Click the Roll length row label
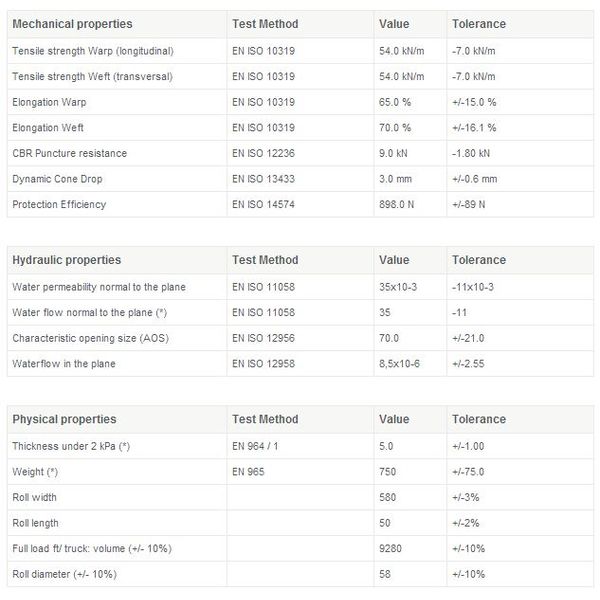The image size is (600, 600). tap(35, 523)
